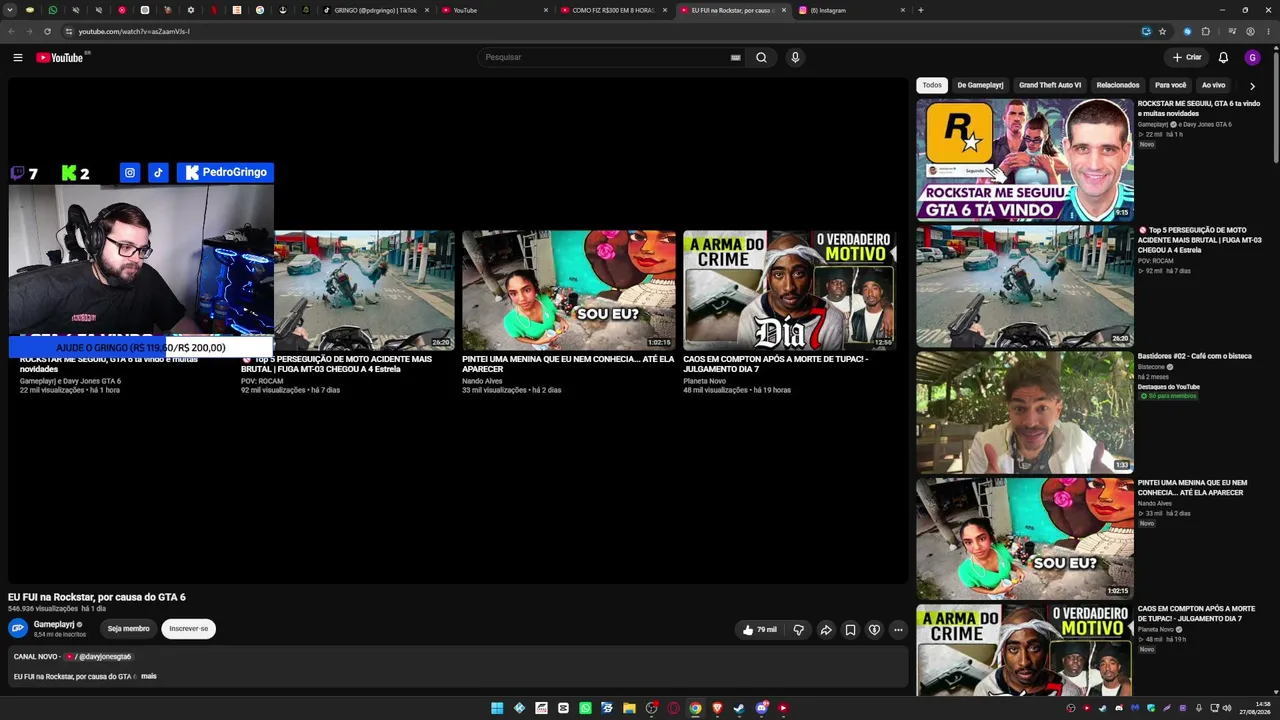Open the account avatar menu

click(x=1252, y=57)
